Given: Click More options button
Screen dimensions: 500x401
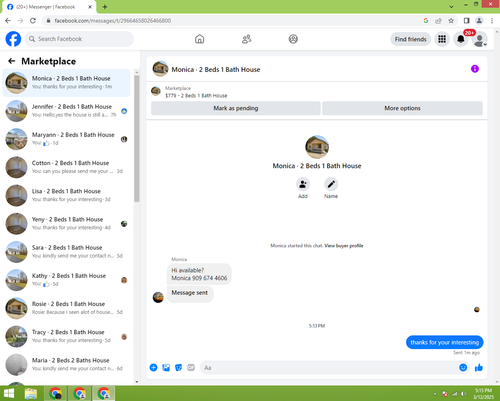Looking at the screenshot, I should click(x=402, y=108).
